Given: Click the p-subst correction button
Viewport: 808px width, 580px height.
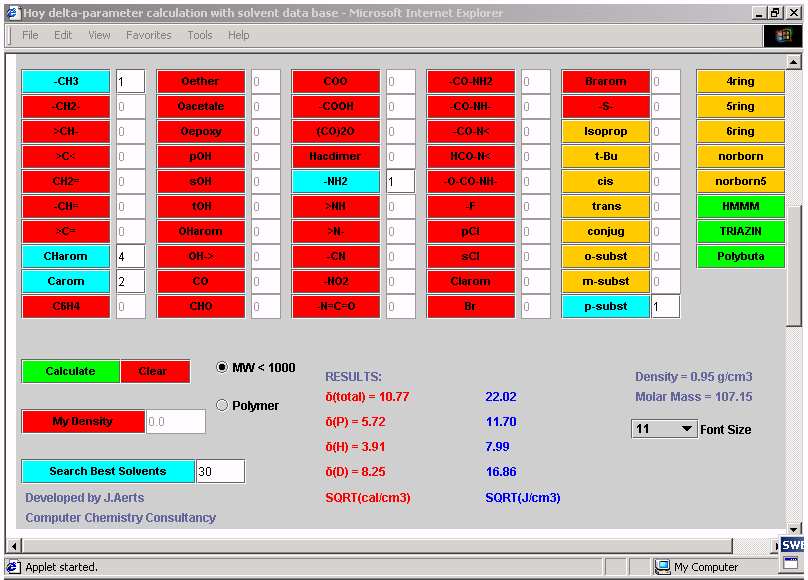Looking at the screenshot, I should [605, 306].
